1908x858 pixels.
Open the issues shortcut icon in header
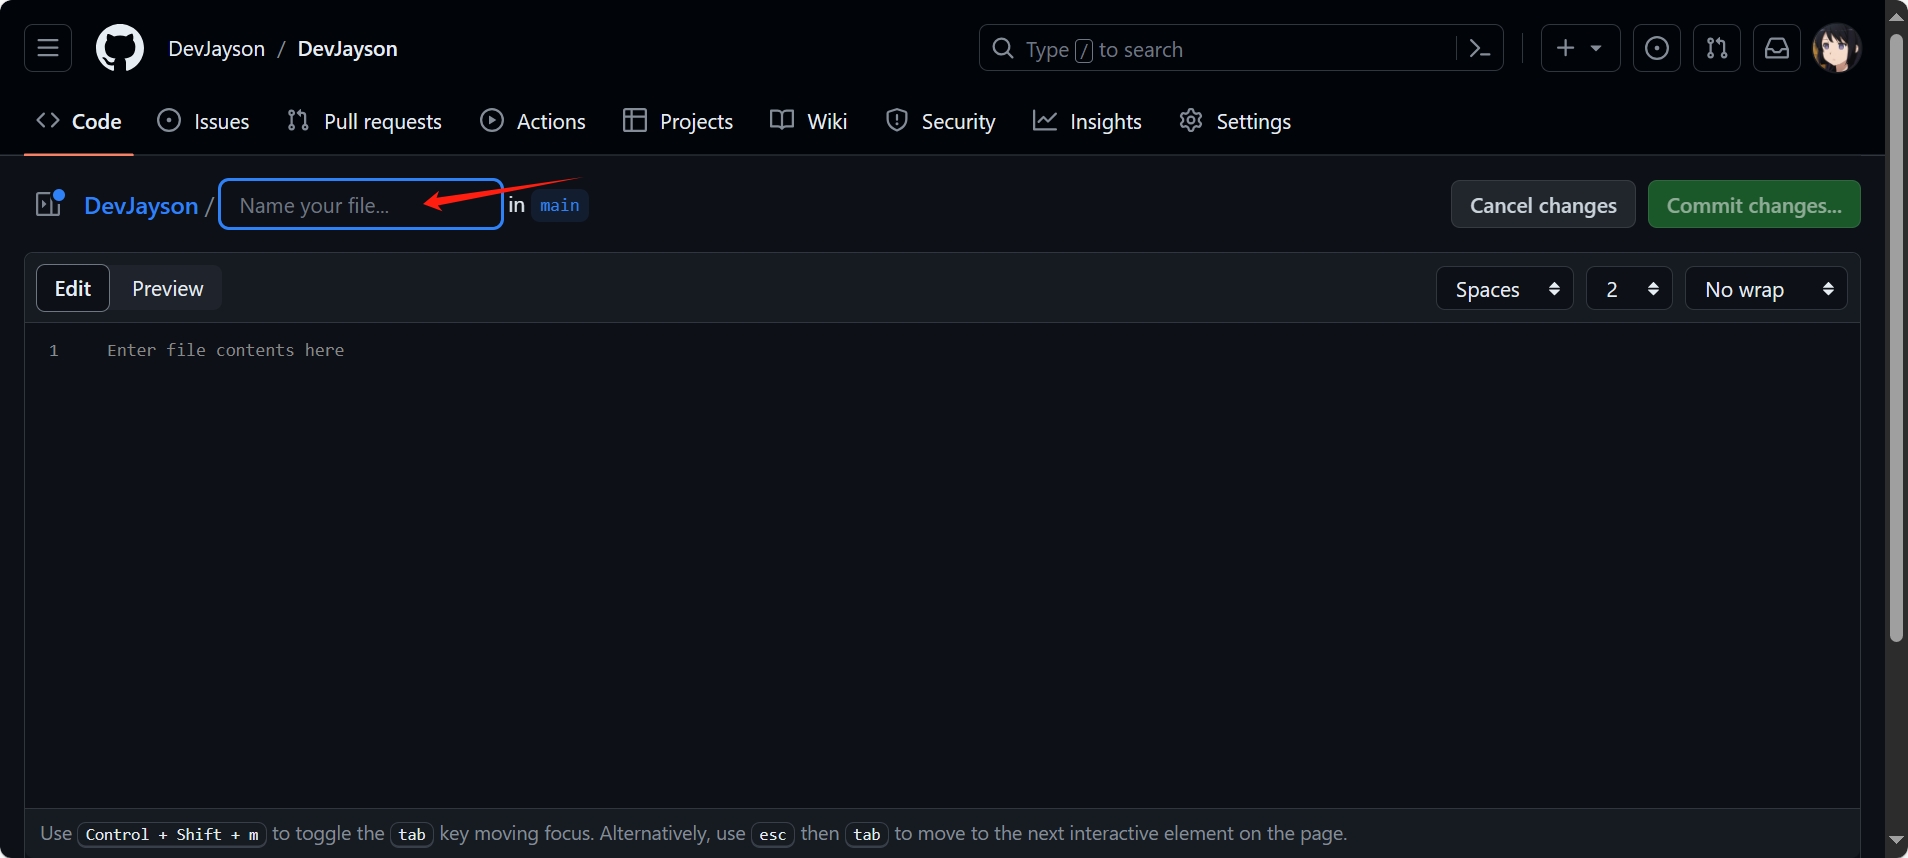point(1657,48)
